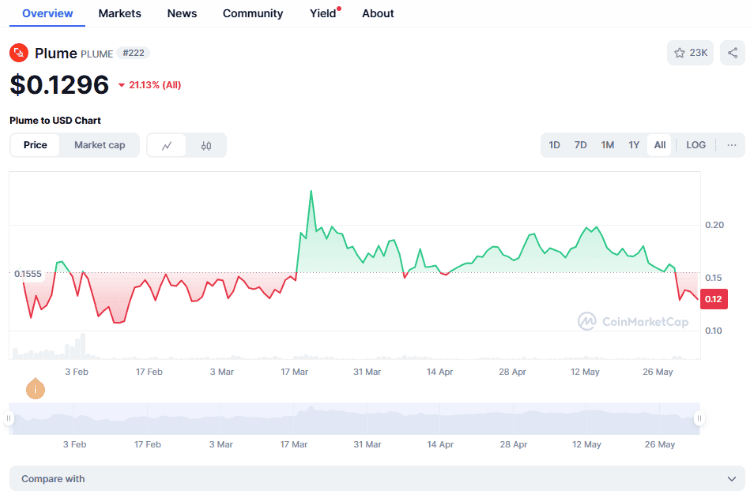Click the 21.13% (All) change indicator
The image size is (753, 497).
point(150,85)
